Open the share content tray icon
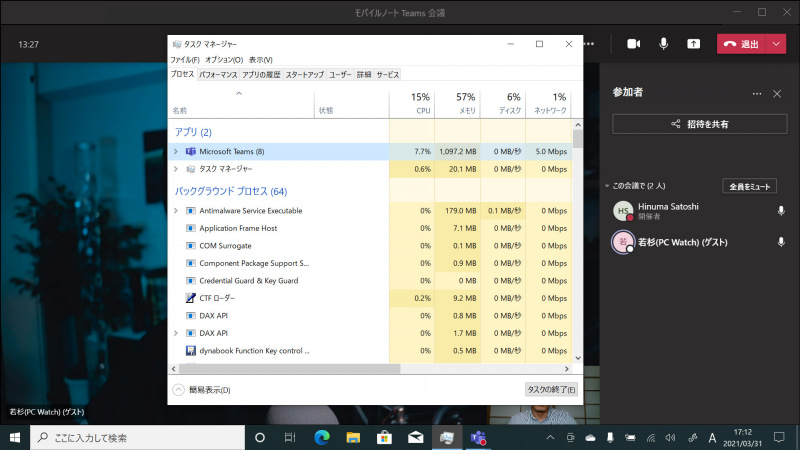Image resolution: width=800 pixels, height=450 pixels. [x=693, y=44]
